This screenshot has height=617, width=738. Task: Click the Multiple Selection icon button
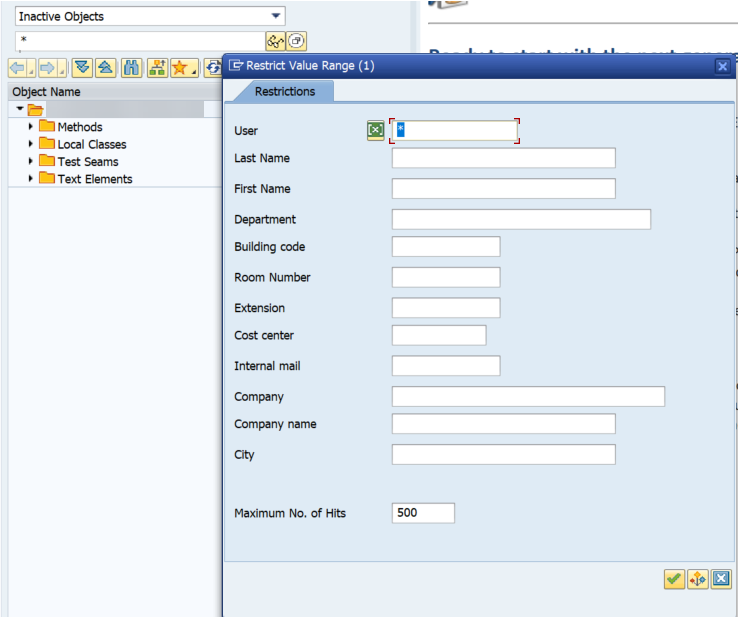pyautogui.click(x=698, y=579)
